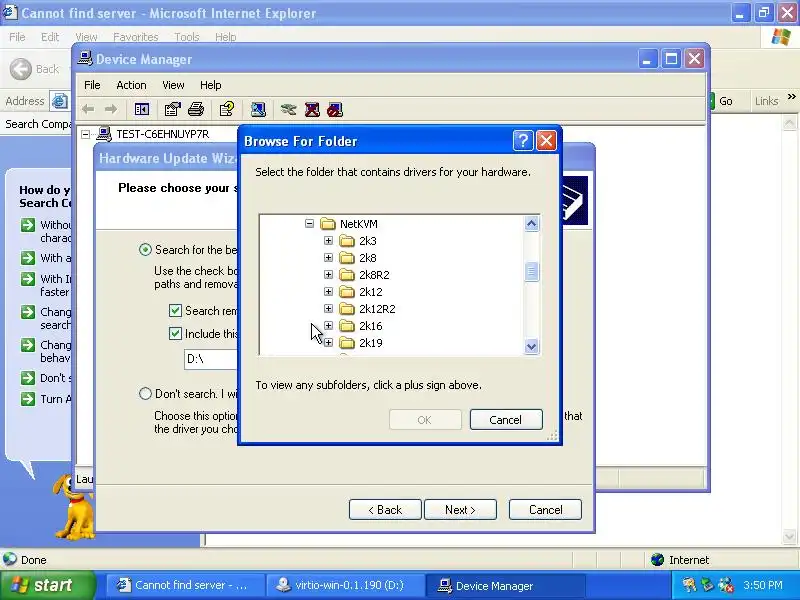
Task: Collapse the TEST-C6EHNUYP7R computer node
Action: pyautogui.click(x=86, y=134)
